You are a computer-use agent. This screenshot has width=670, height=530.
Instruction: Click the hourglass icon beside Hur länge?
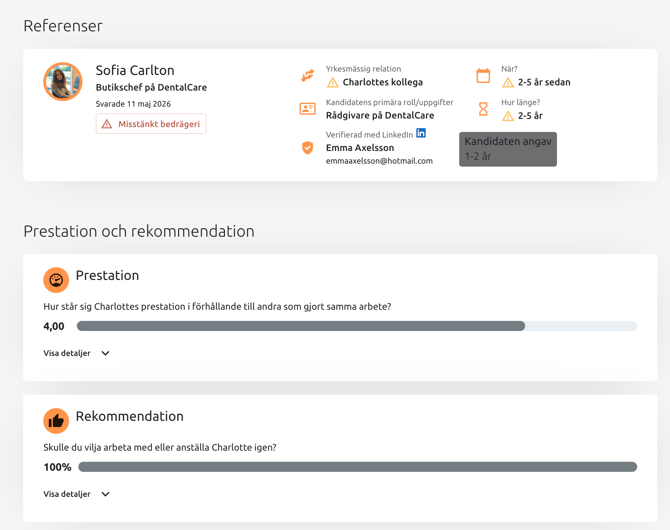tap(483, 109)
